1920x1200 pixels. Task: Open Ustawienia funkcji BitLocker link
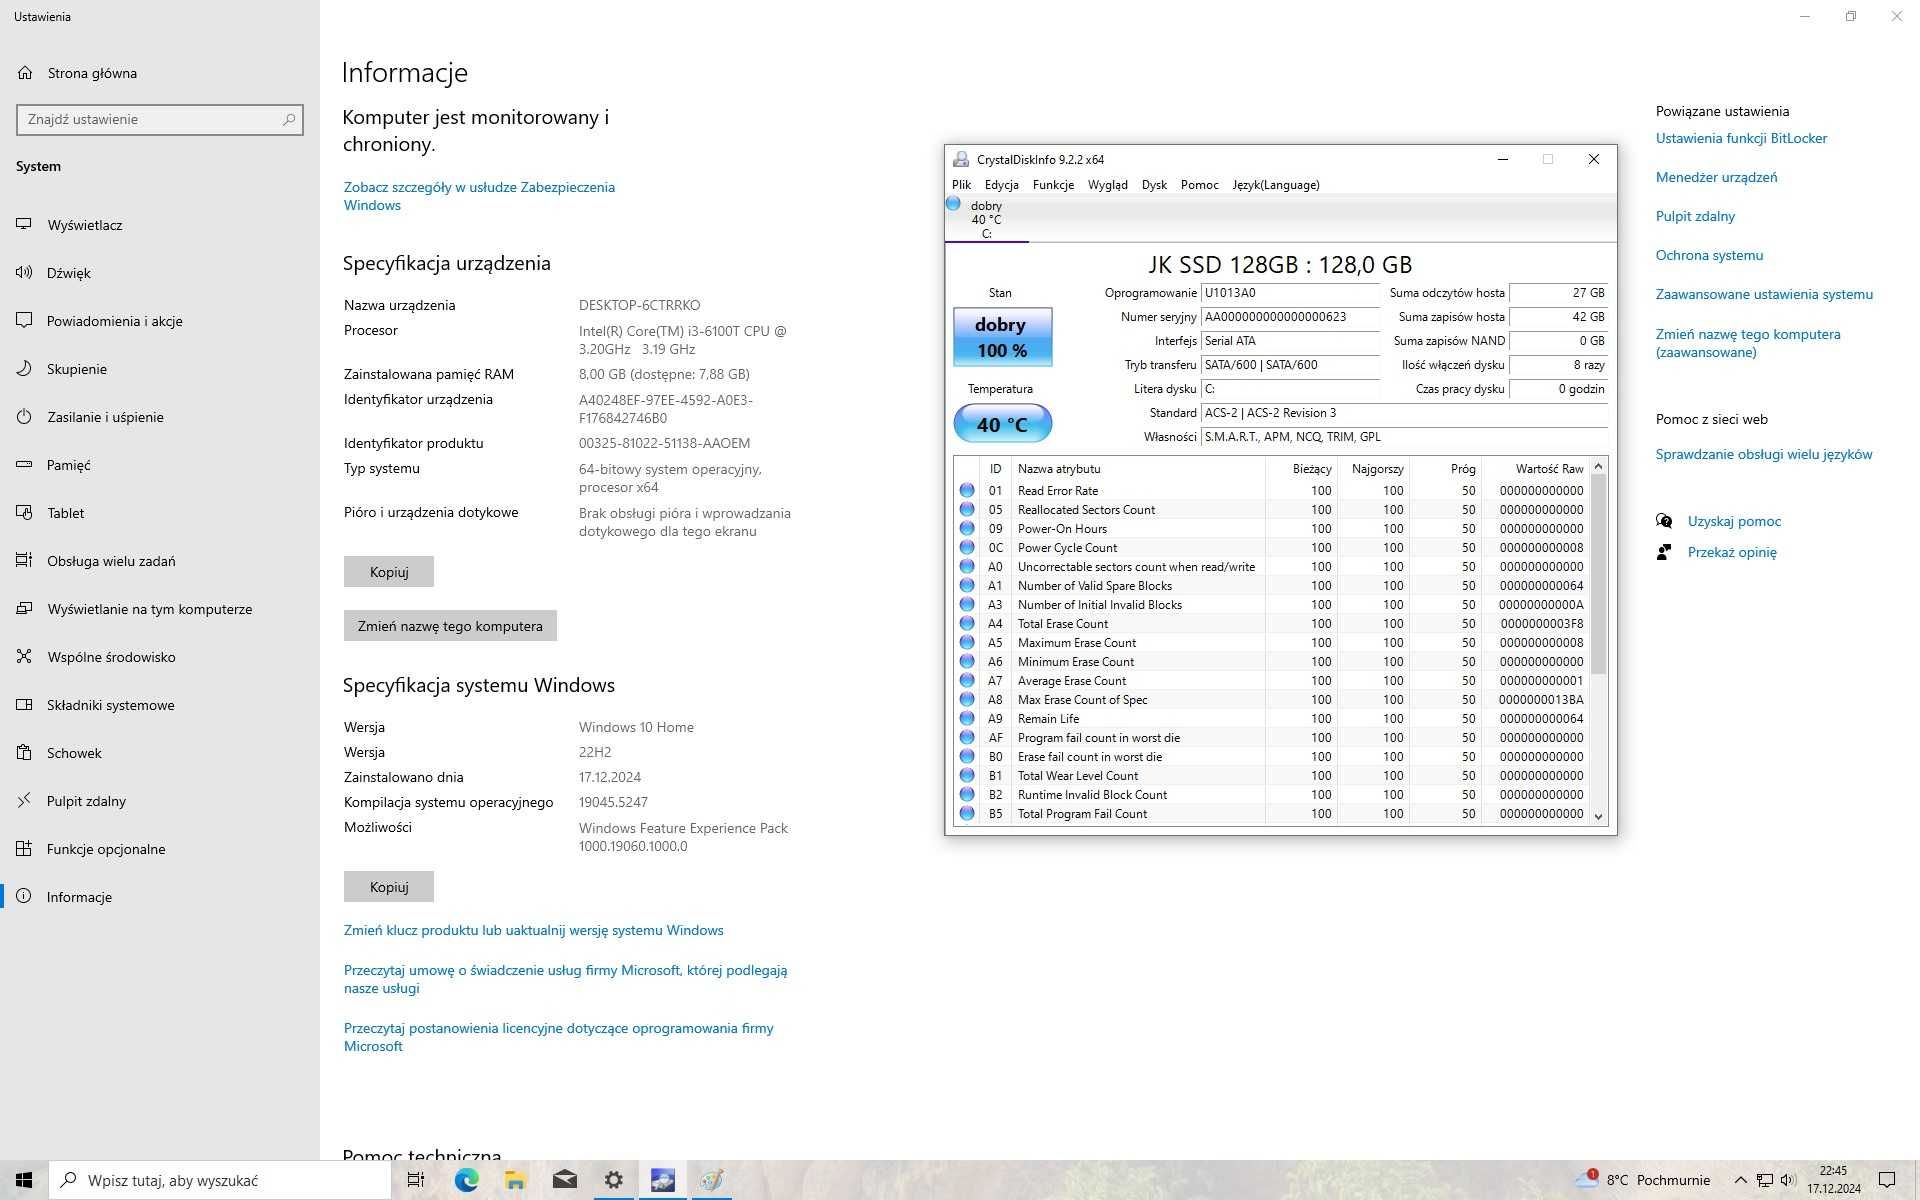point(1741,138)
